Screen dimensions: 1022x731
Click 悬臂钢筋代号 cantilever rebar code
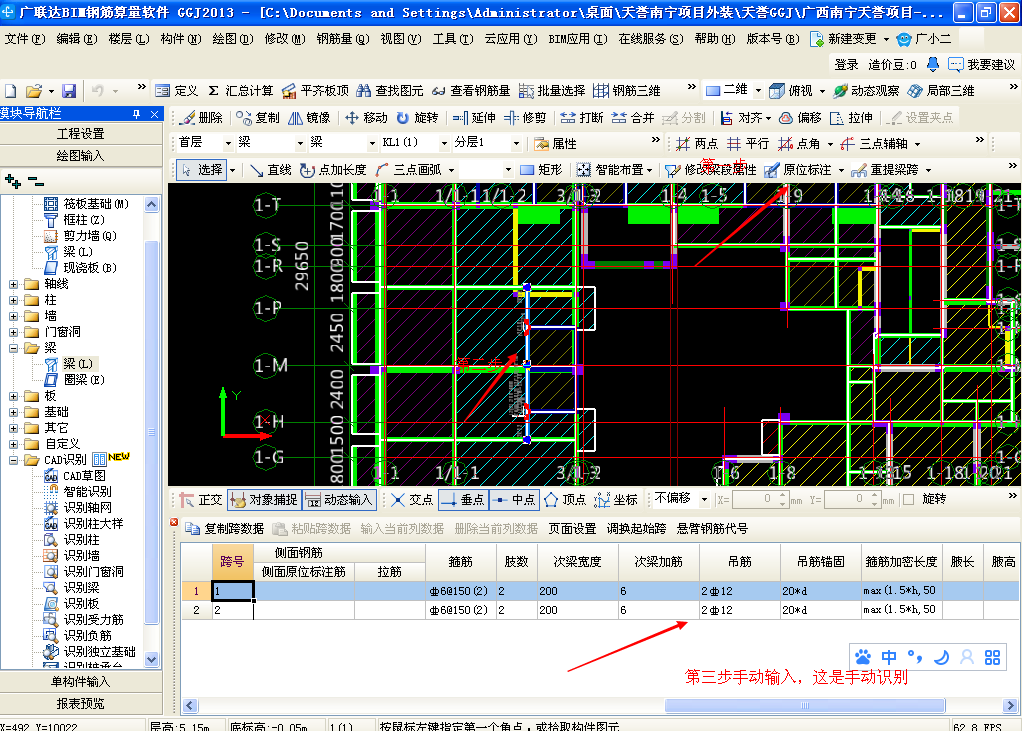coord(712,528)
